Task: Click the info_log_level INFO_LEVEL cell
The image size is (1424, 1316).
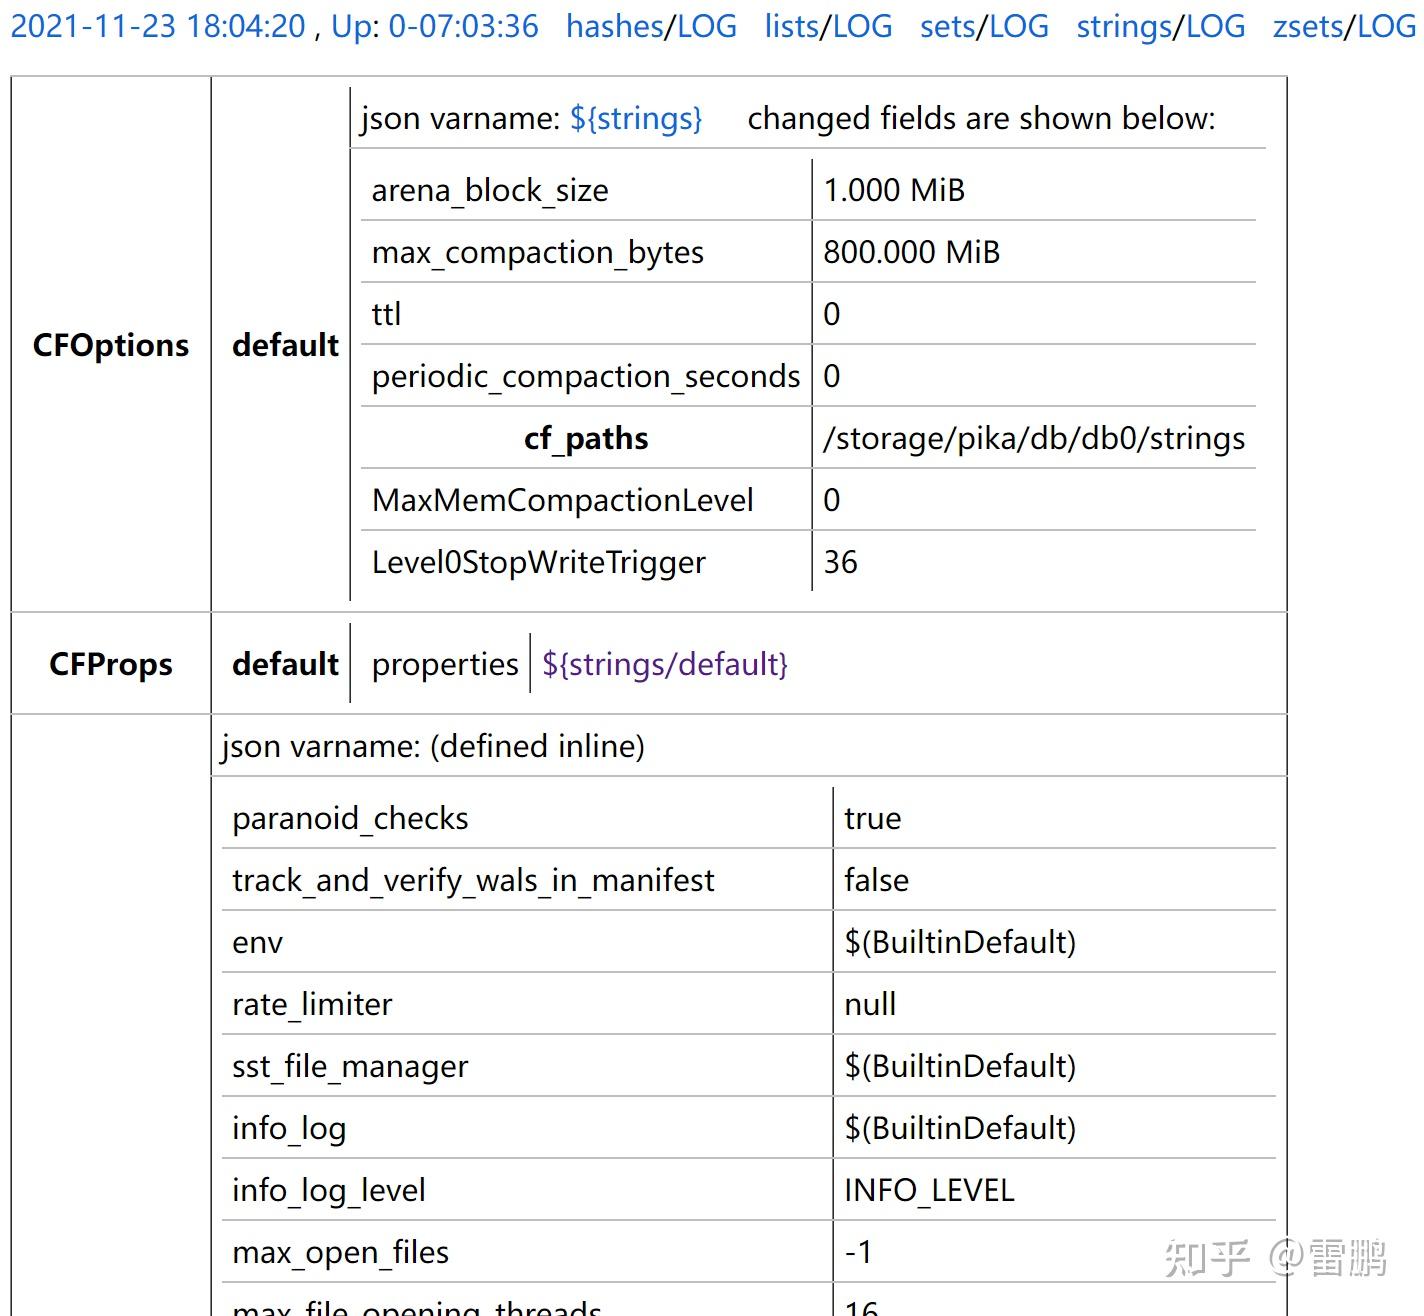Action: (x=928, y=1190)
